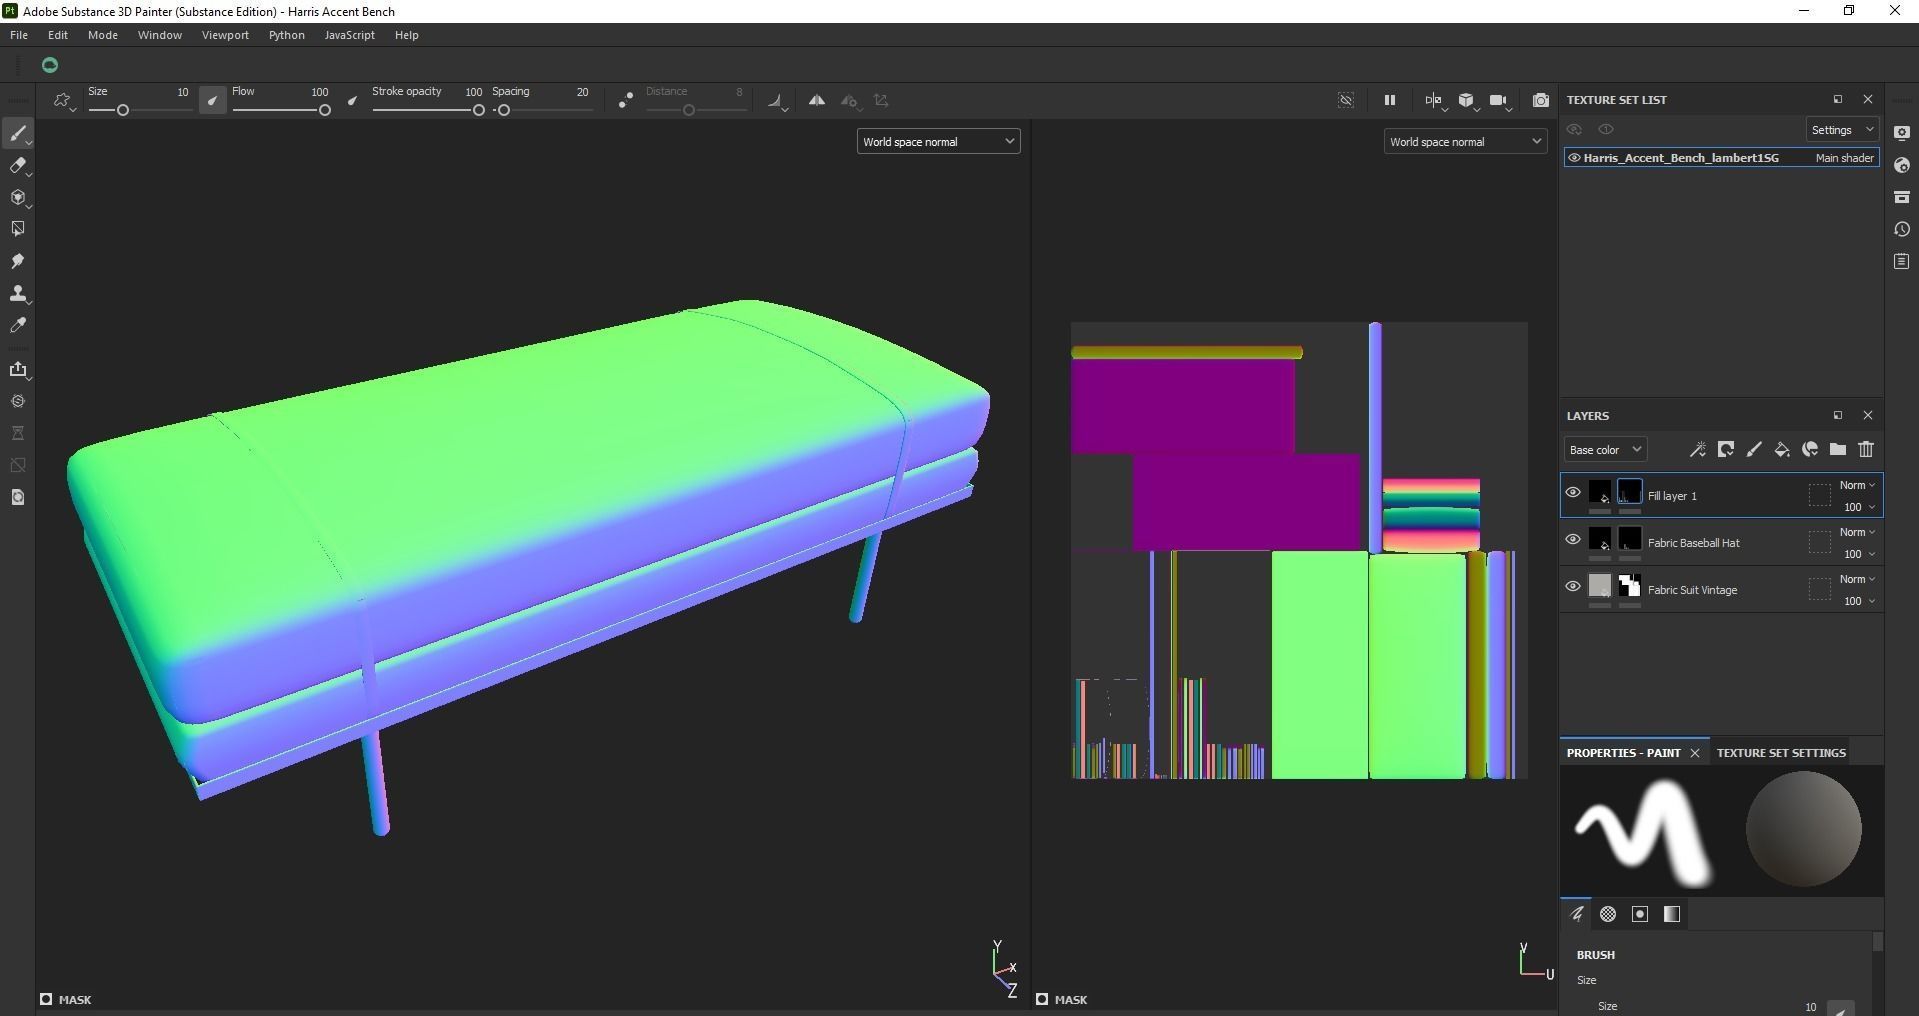Create a new layer folder
This screenshot has height=1016, width=1919.
[x=1837, y=450]
